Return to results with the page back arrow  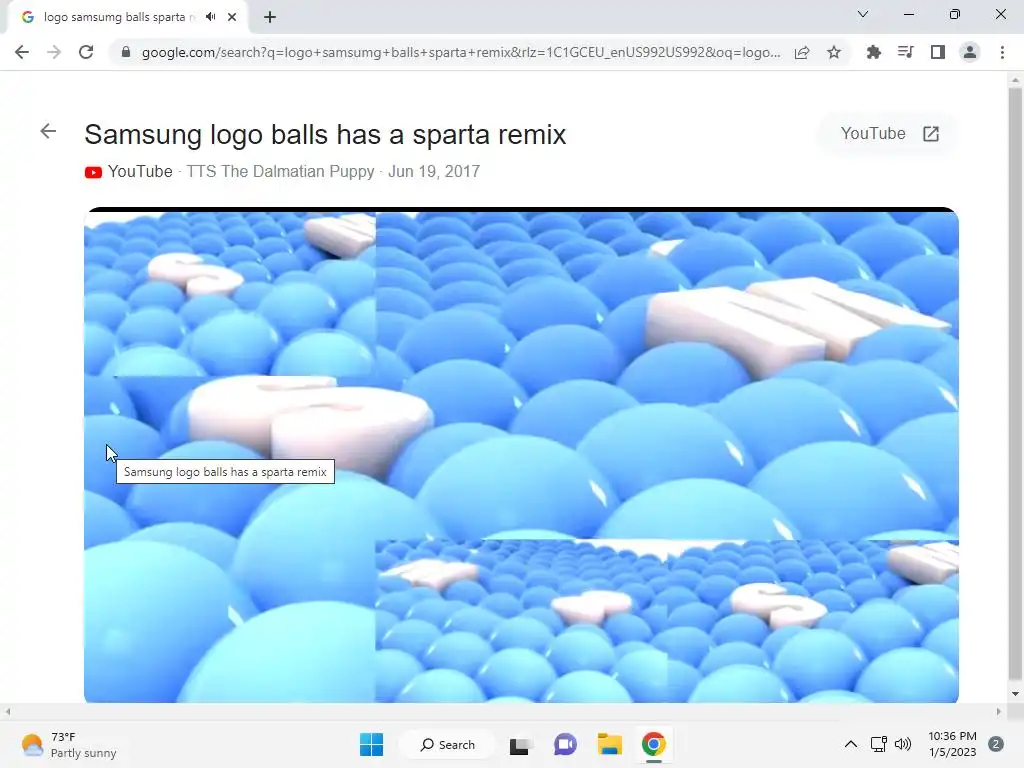pyautogui.click(x=48, y=131)
